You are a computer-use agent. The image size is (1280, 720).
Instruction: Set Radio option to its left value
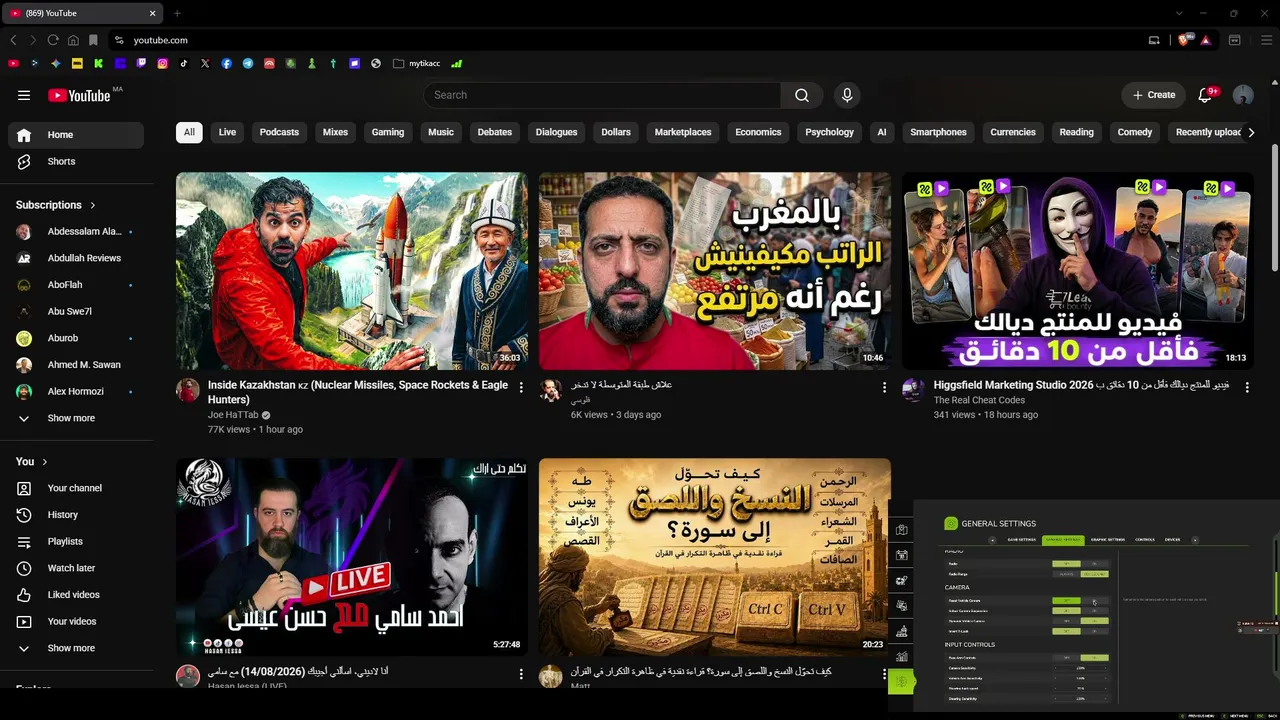pos(1066,564)
